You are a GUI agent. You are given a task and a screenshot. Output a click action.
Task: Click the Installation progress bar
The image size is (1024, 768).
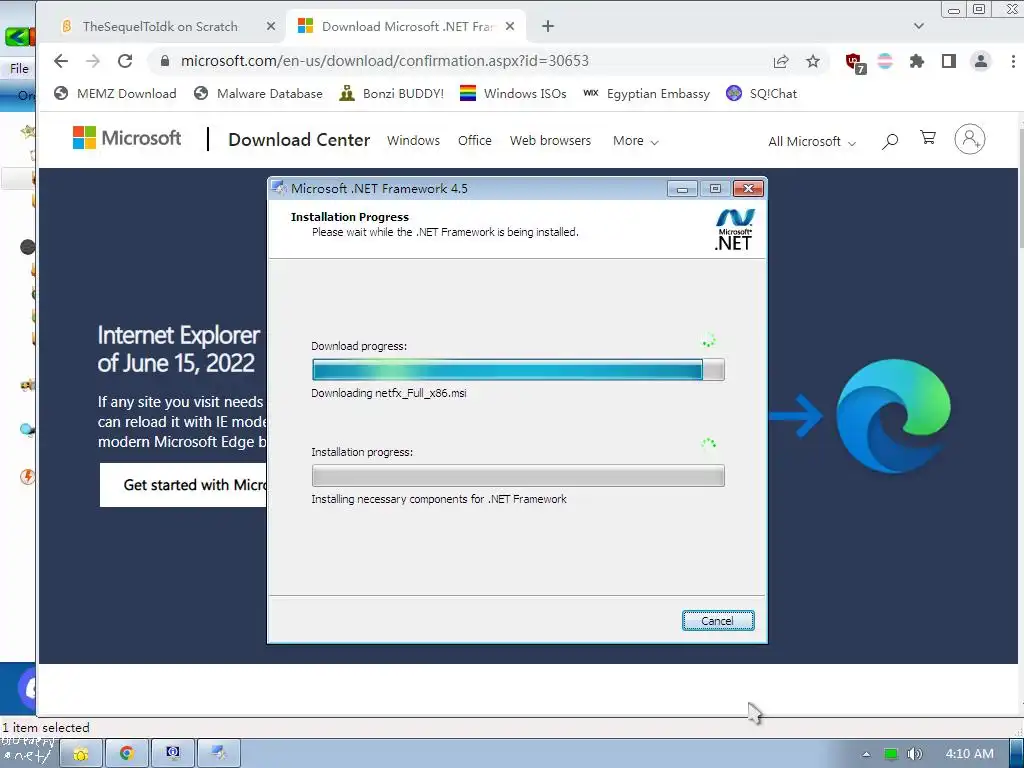(518, 475)
